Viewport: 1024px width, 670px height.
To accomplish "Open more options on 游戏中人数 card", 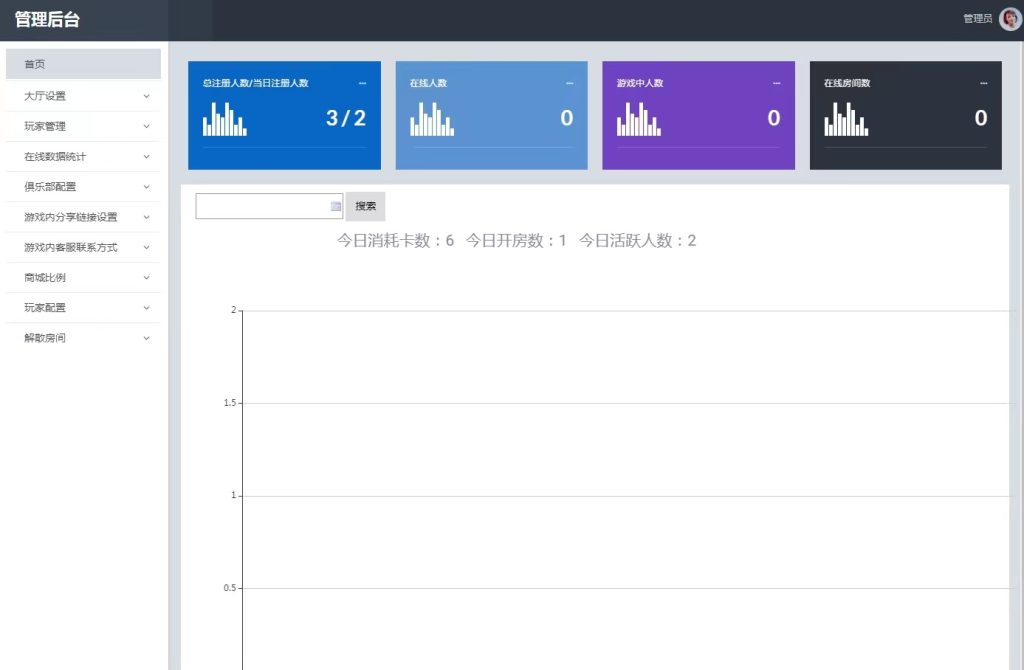I will 776,83.
